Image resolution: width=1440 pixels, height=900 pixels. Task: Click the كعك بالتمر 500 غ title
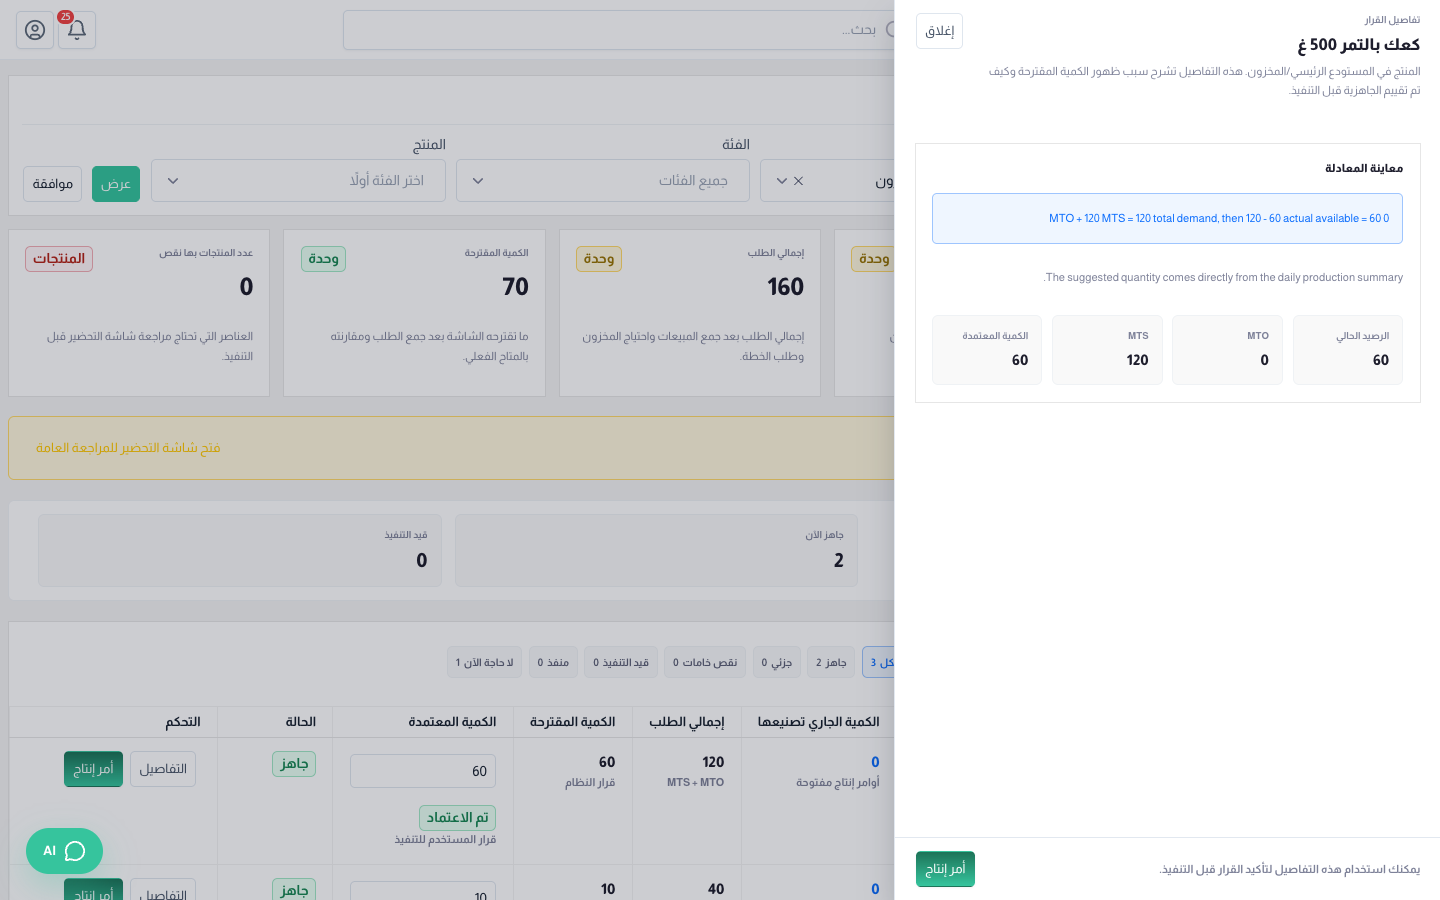[x=1358, y=44]
